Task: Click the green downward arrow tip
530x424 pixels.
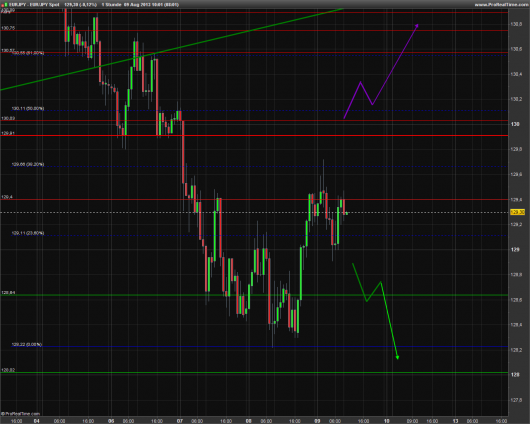Action: pos(398,357)
